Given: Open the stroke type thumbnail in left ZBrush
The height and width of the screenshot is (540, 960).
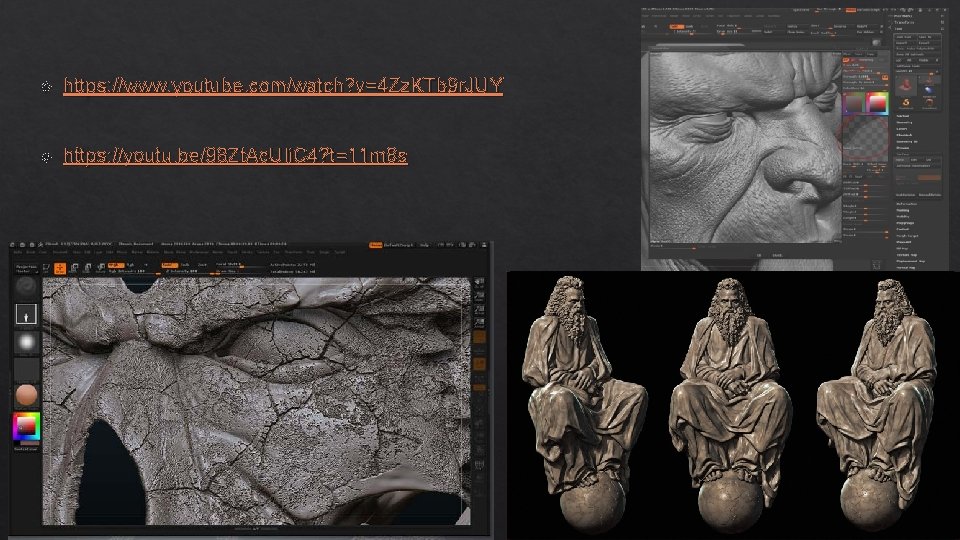Looking at the screenshot, I should [x=26, y=314].
